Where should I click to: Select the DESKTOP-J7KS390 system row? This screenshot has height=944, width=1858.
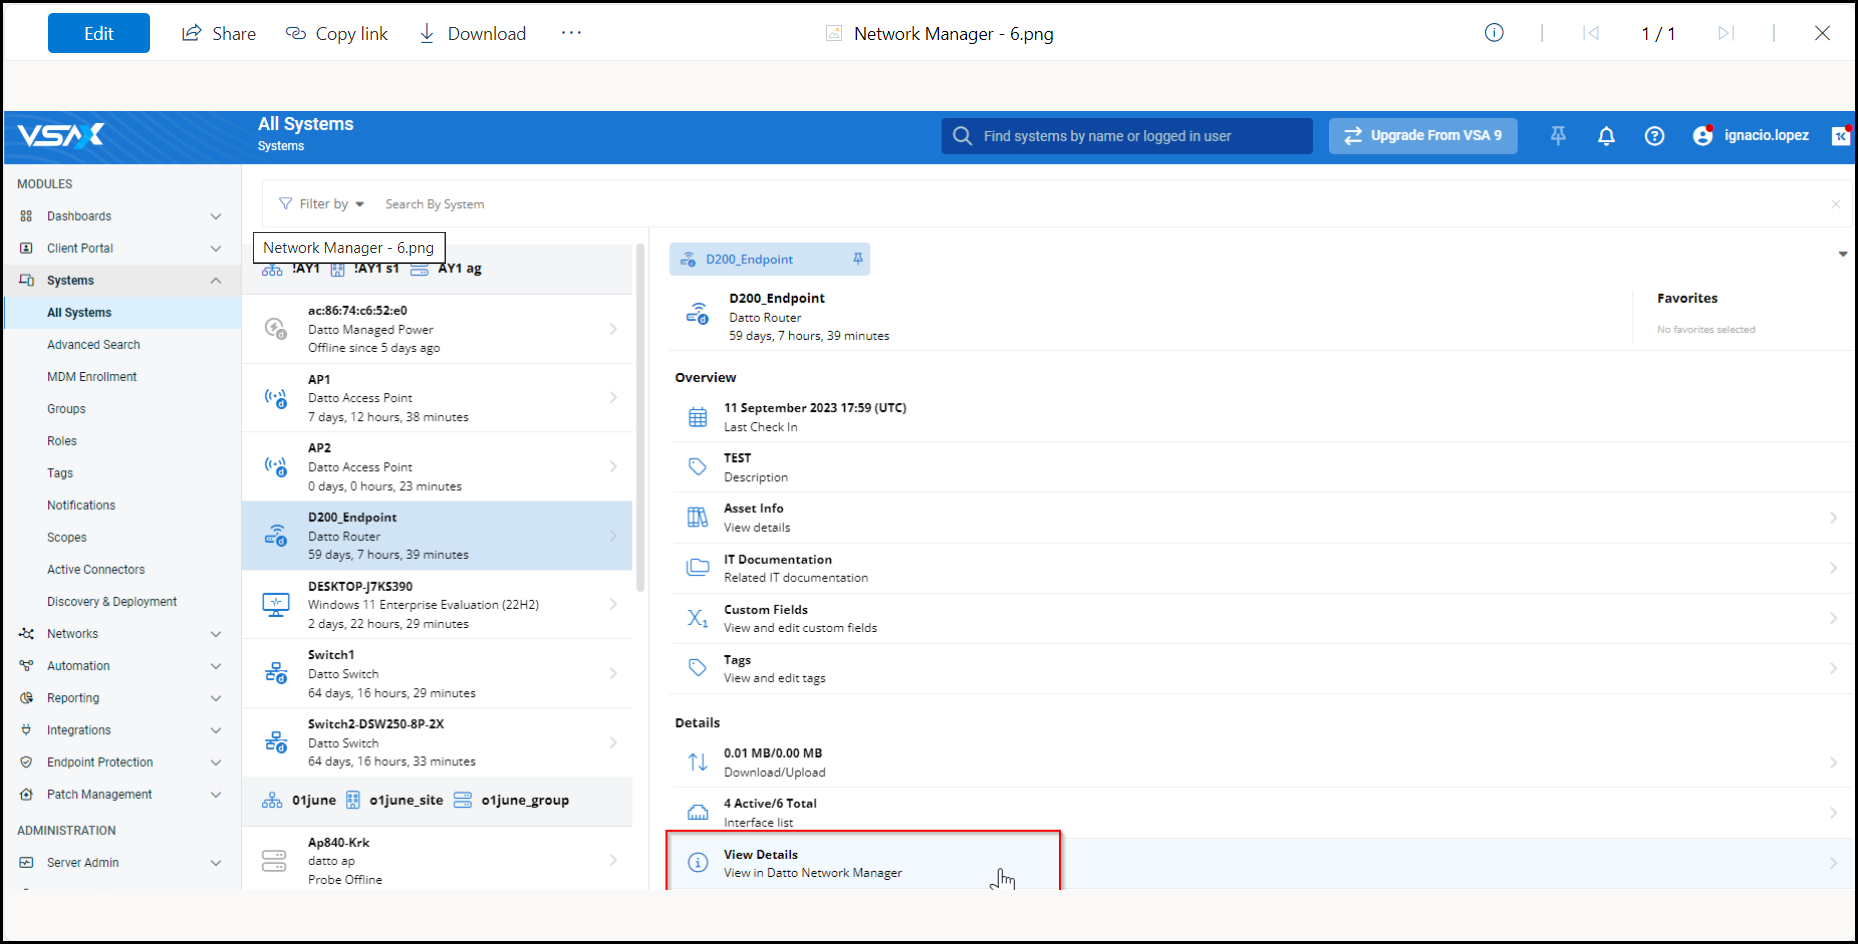click(437, 605)
